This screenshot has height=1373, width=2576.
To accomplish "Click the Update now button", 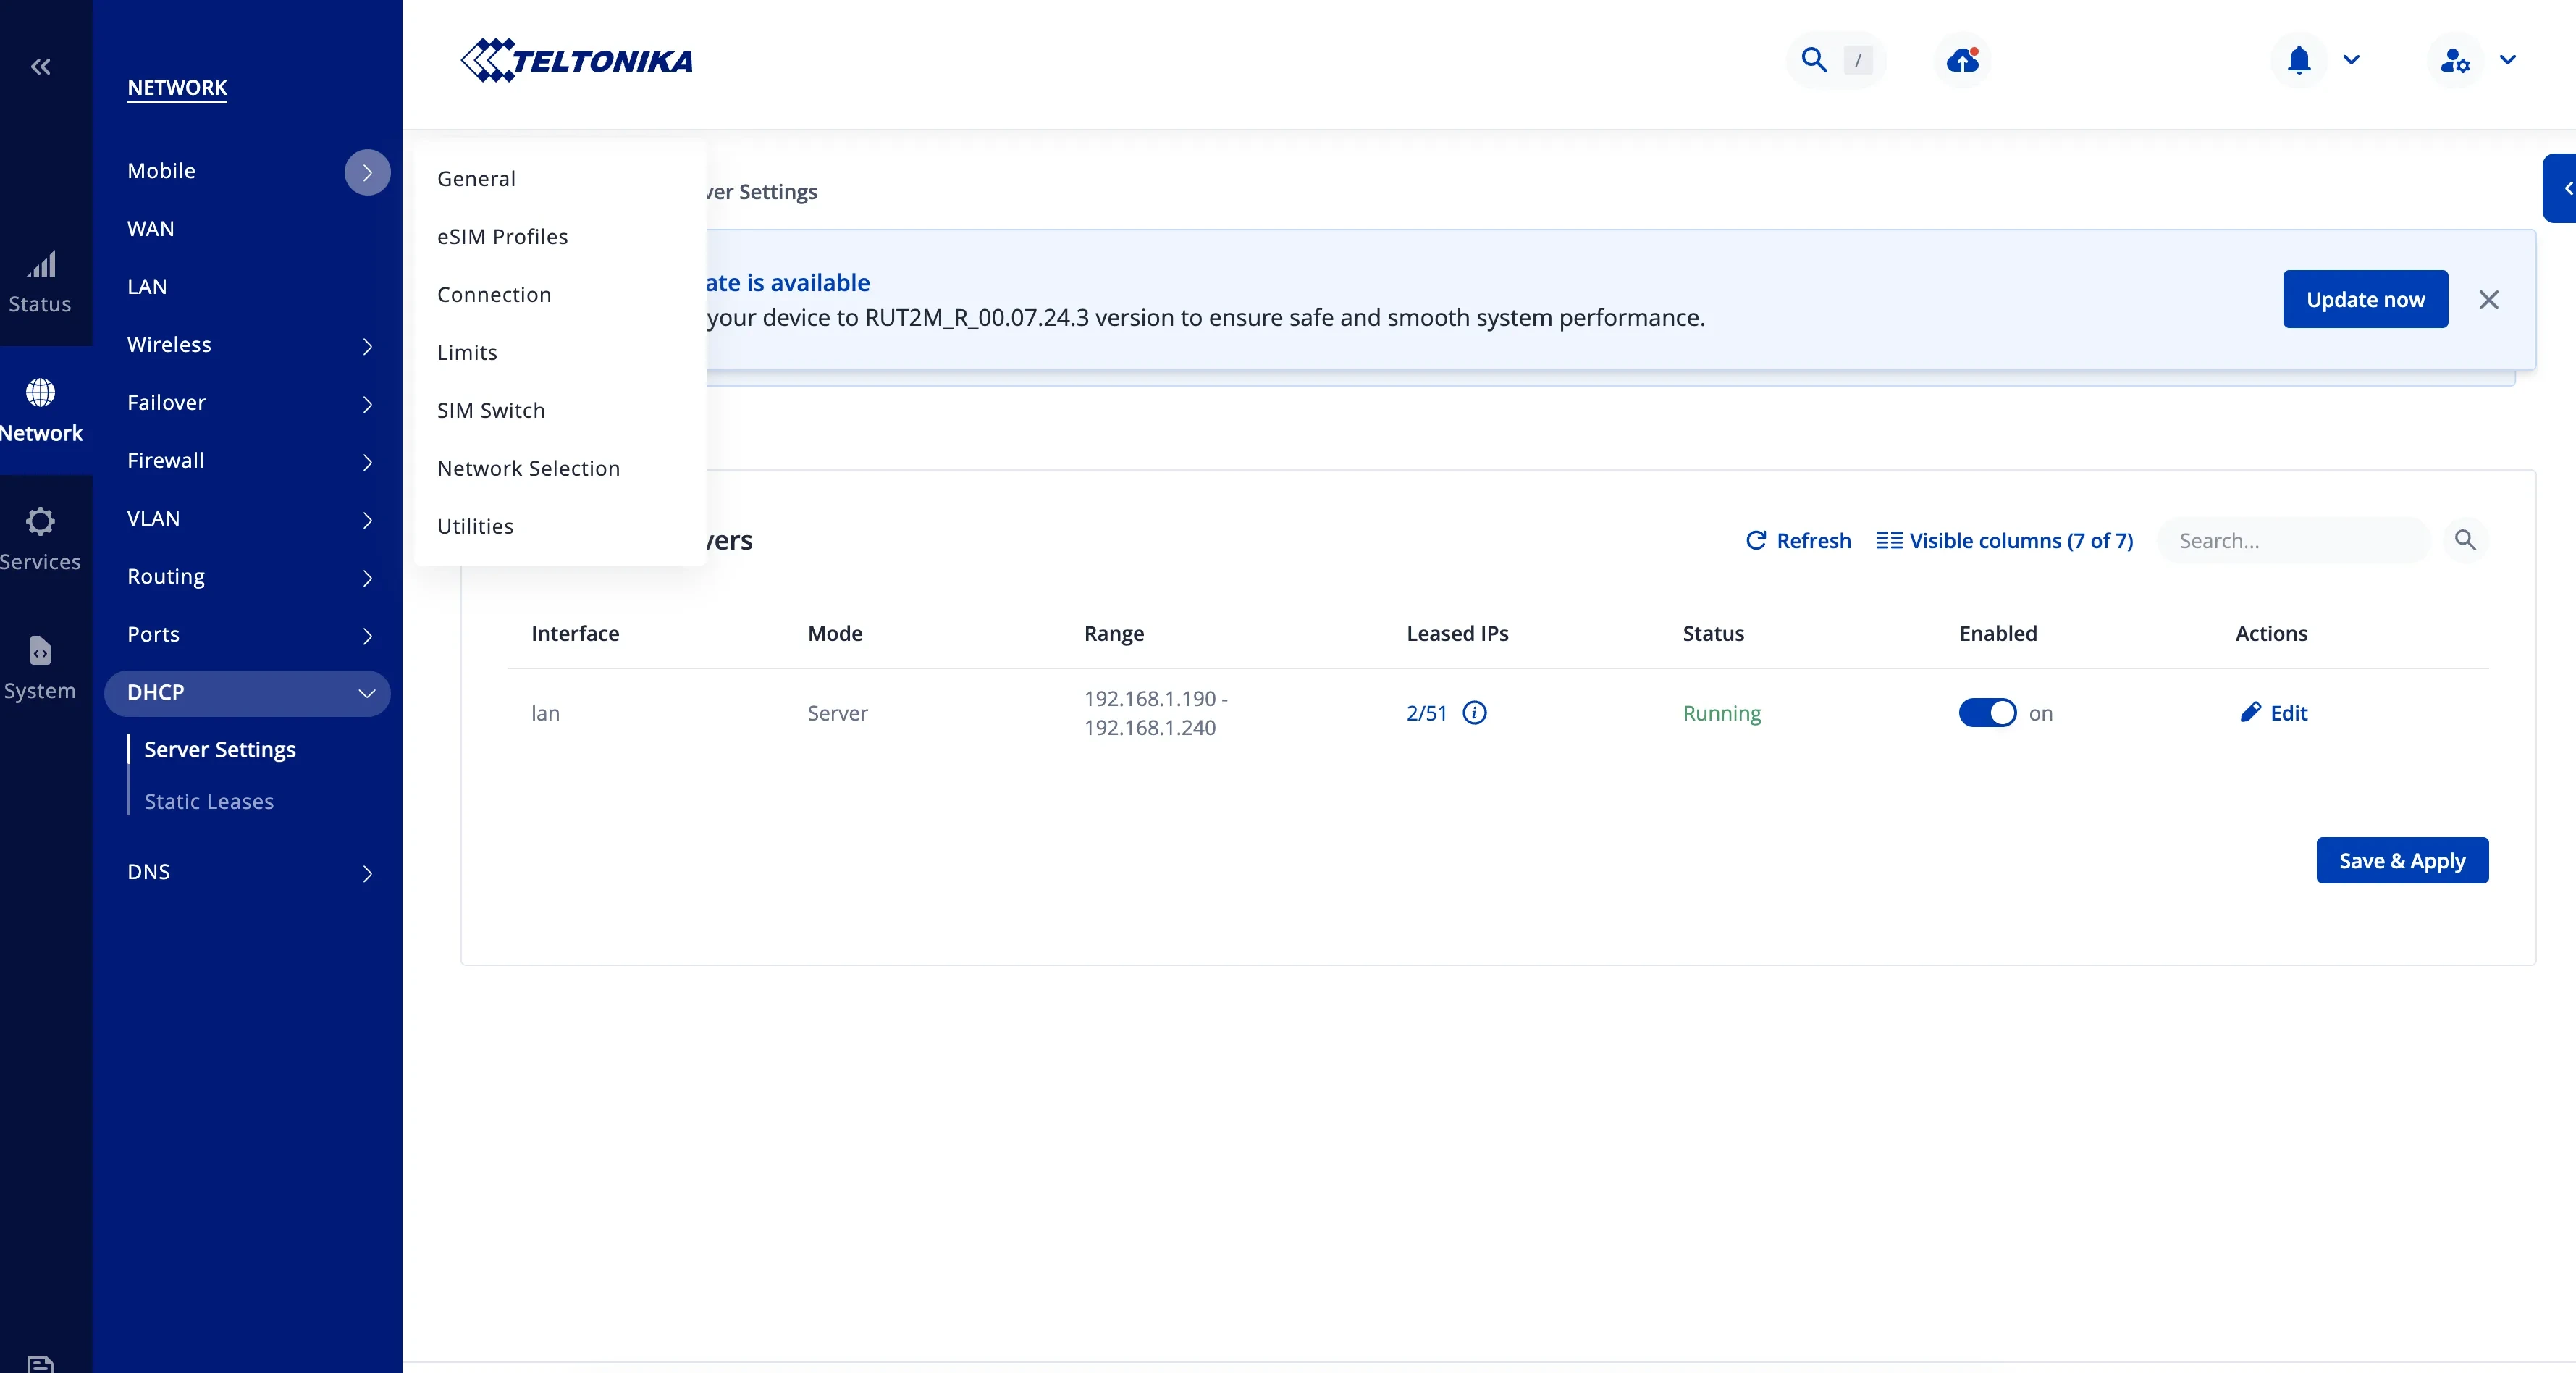I will tap(2365, 299).
